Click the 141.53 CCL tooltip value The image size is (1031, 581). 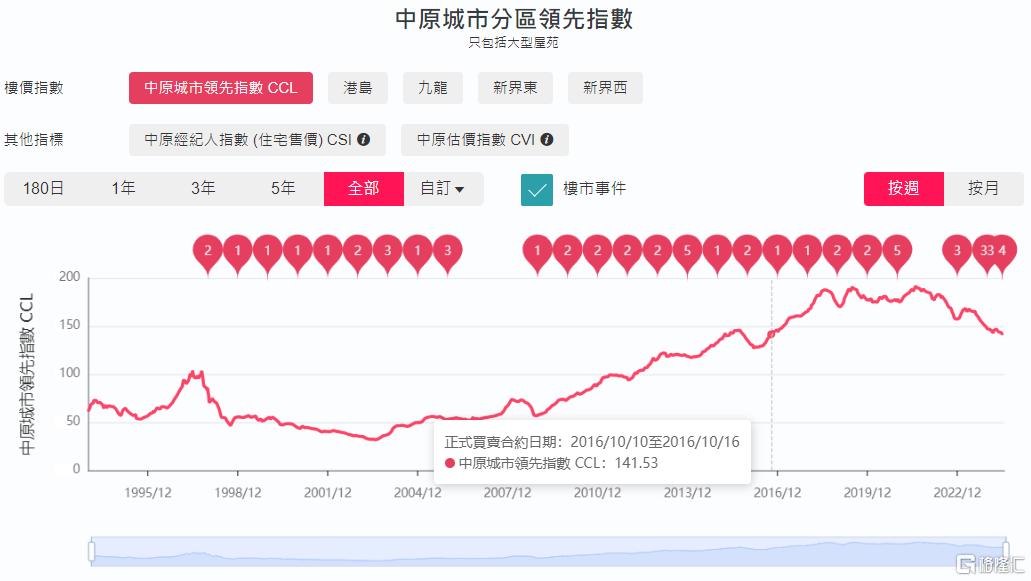point(636,463)
